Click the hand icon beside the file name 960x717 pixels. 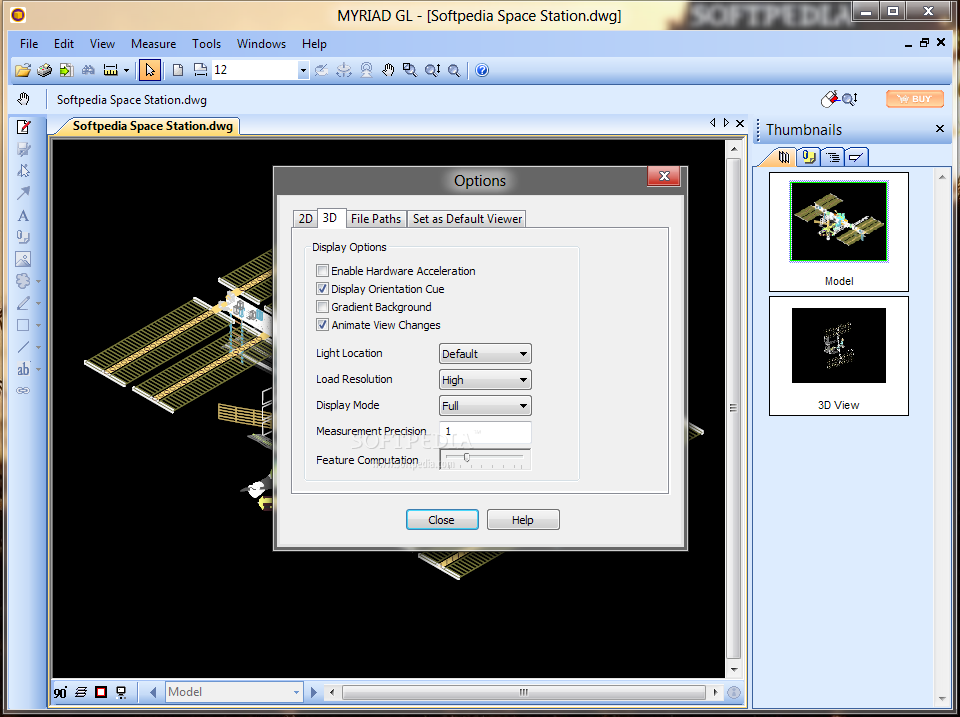click(23, 99)
